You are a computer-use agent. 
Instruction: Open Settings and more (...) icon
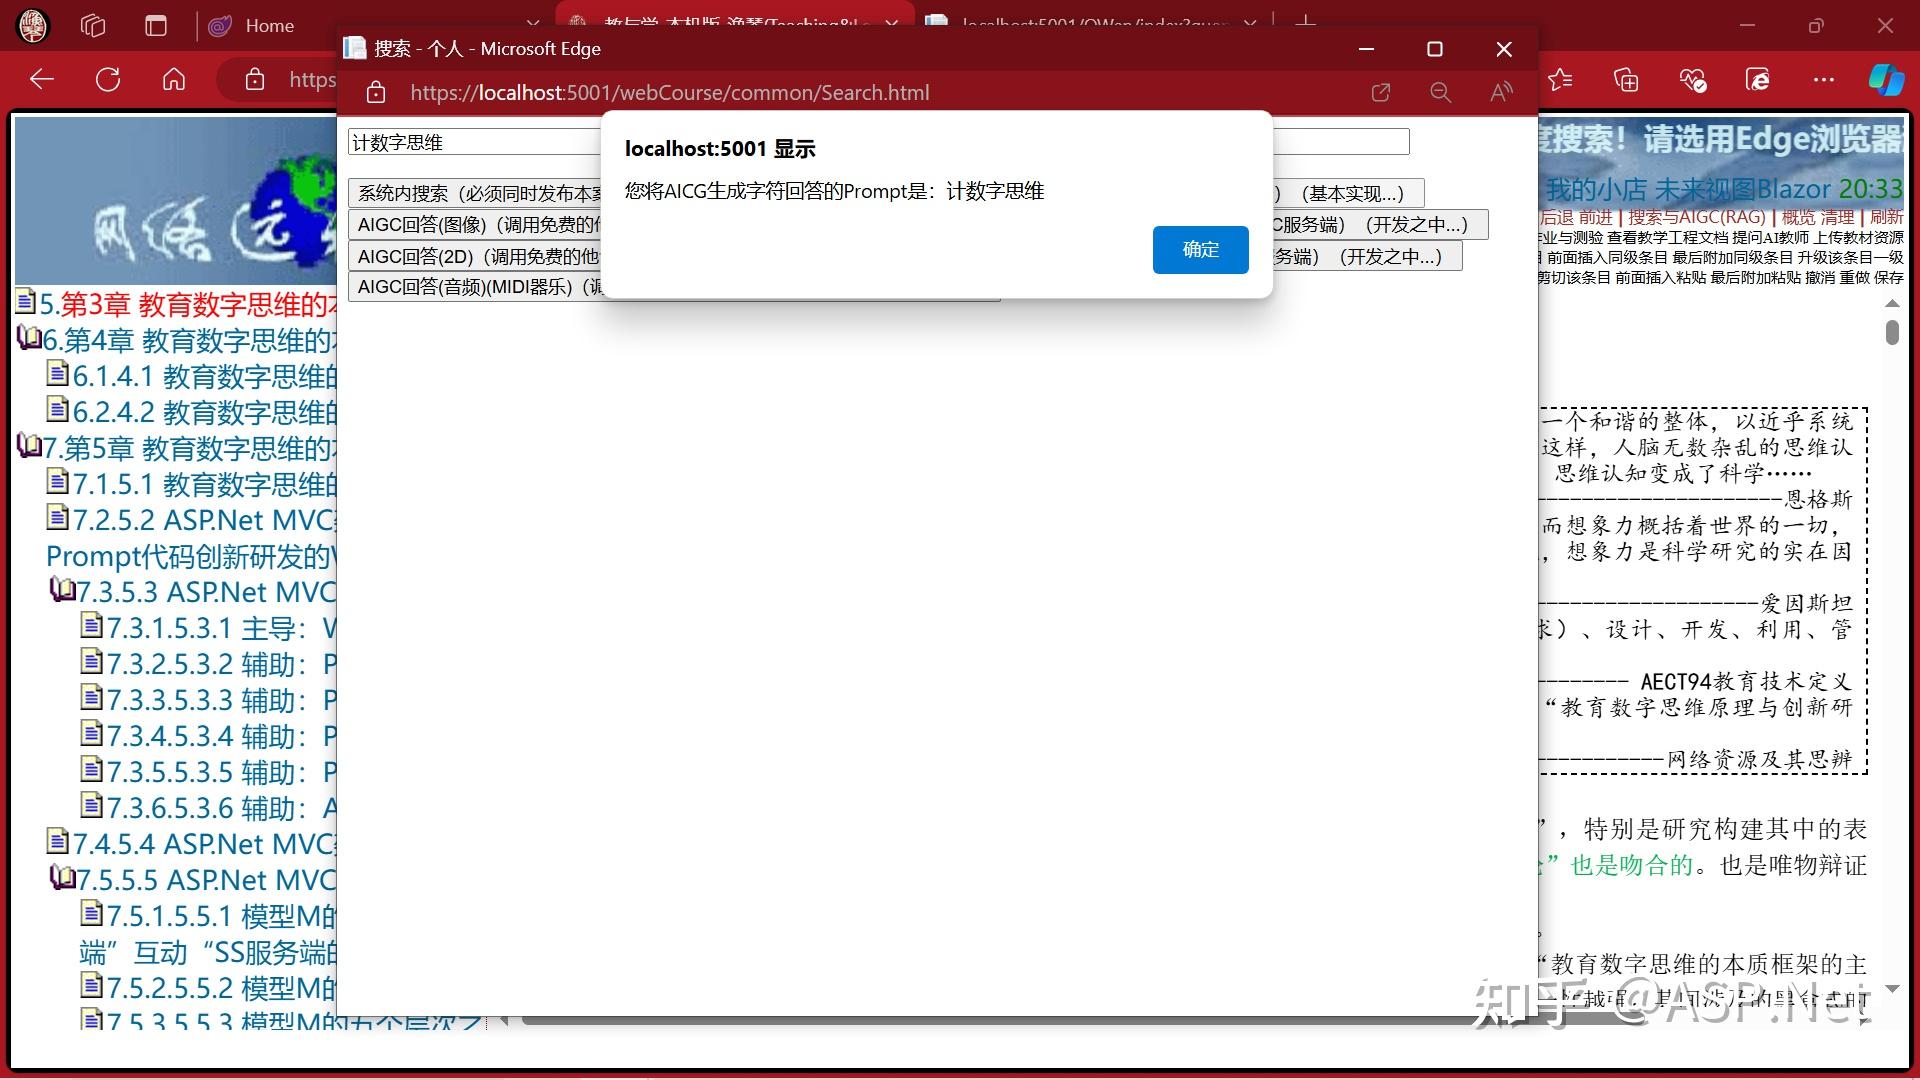click(1824, 80)
